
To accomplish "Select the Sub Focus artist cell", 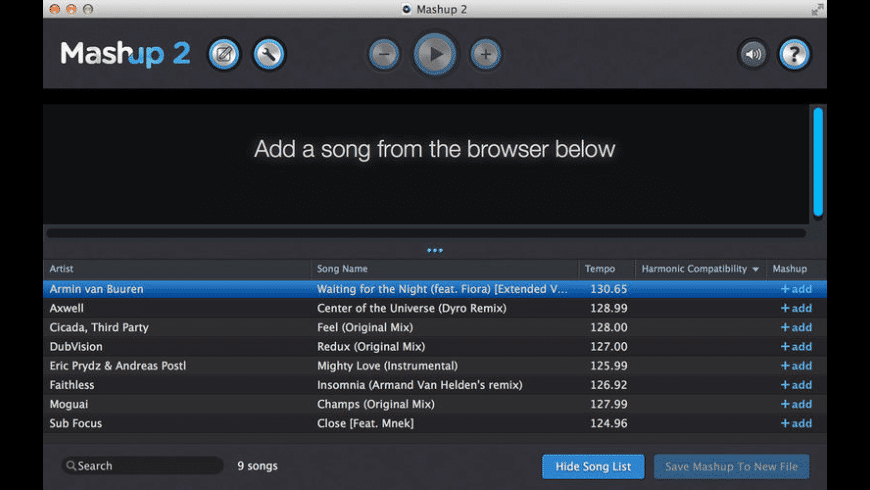I will (x=75, y=423).
